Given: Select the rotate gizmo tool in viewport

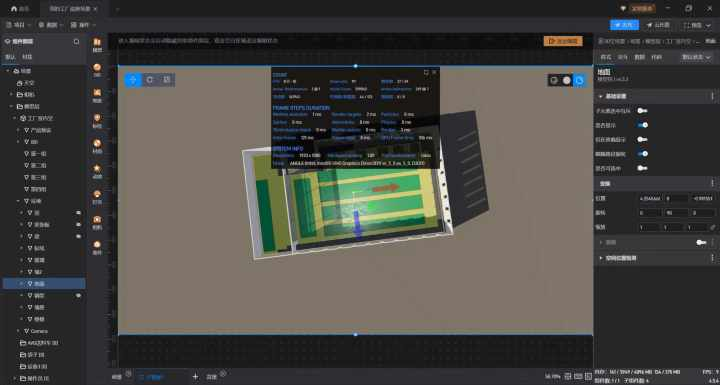Looking at the screenshot, I should (x=150, y=80).
